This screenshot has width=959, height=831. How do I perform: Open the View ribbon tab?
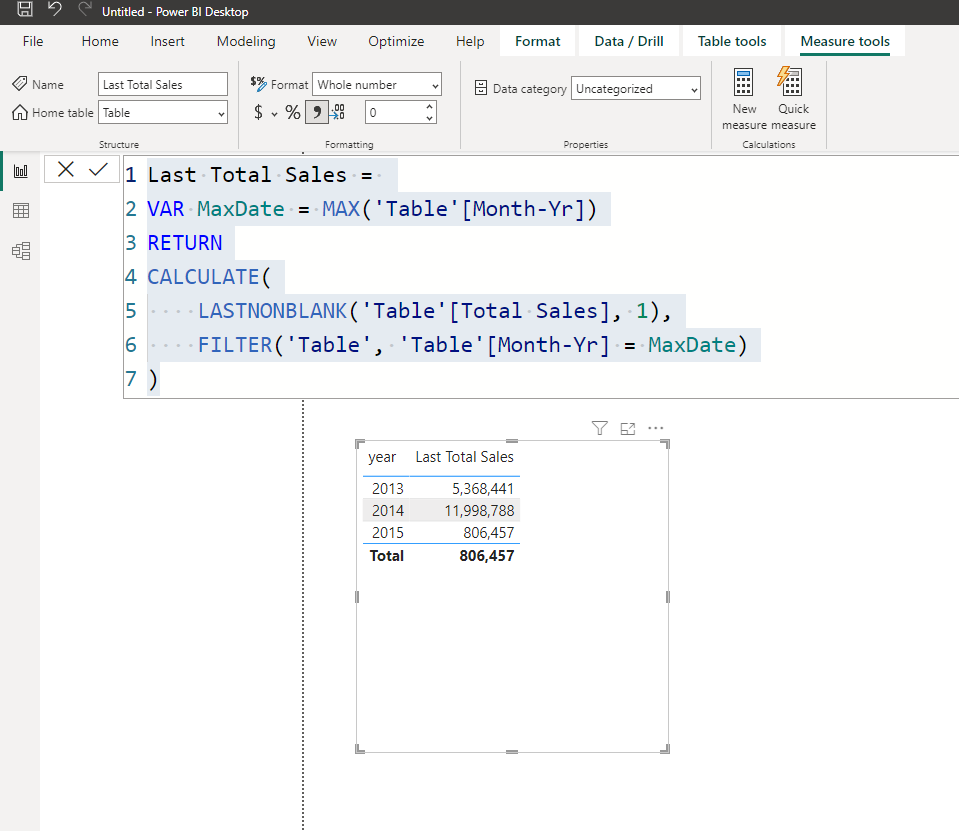[322, 41]
